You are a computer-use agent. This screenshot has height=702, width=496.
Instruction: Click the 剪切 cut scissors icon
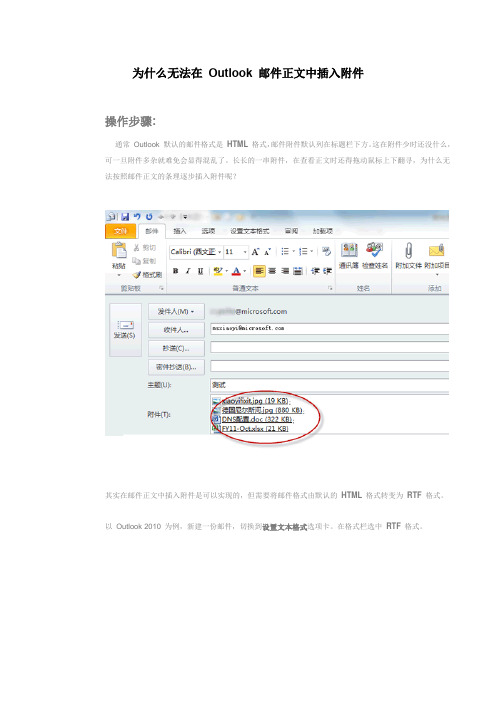pyautogui.click(x=145, y=248)
